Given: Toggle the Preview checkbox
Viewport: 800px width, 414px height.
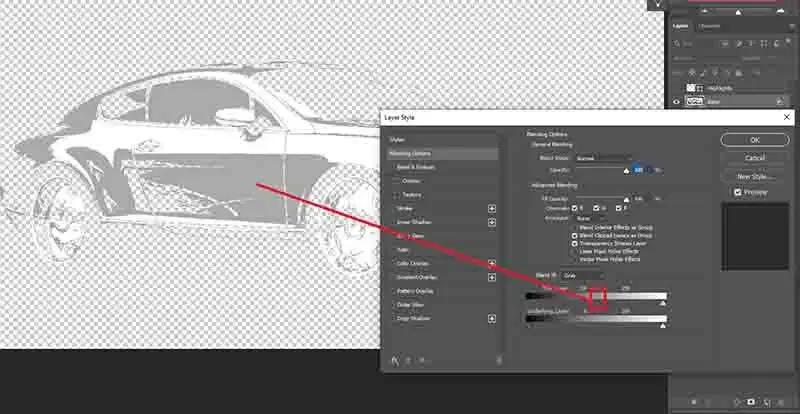Looking at the screenshot, I should [x=737, y=192].
